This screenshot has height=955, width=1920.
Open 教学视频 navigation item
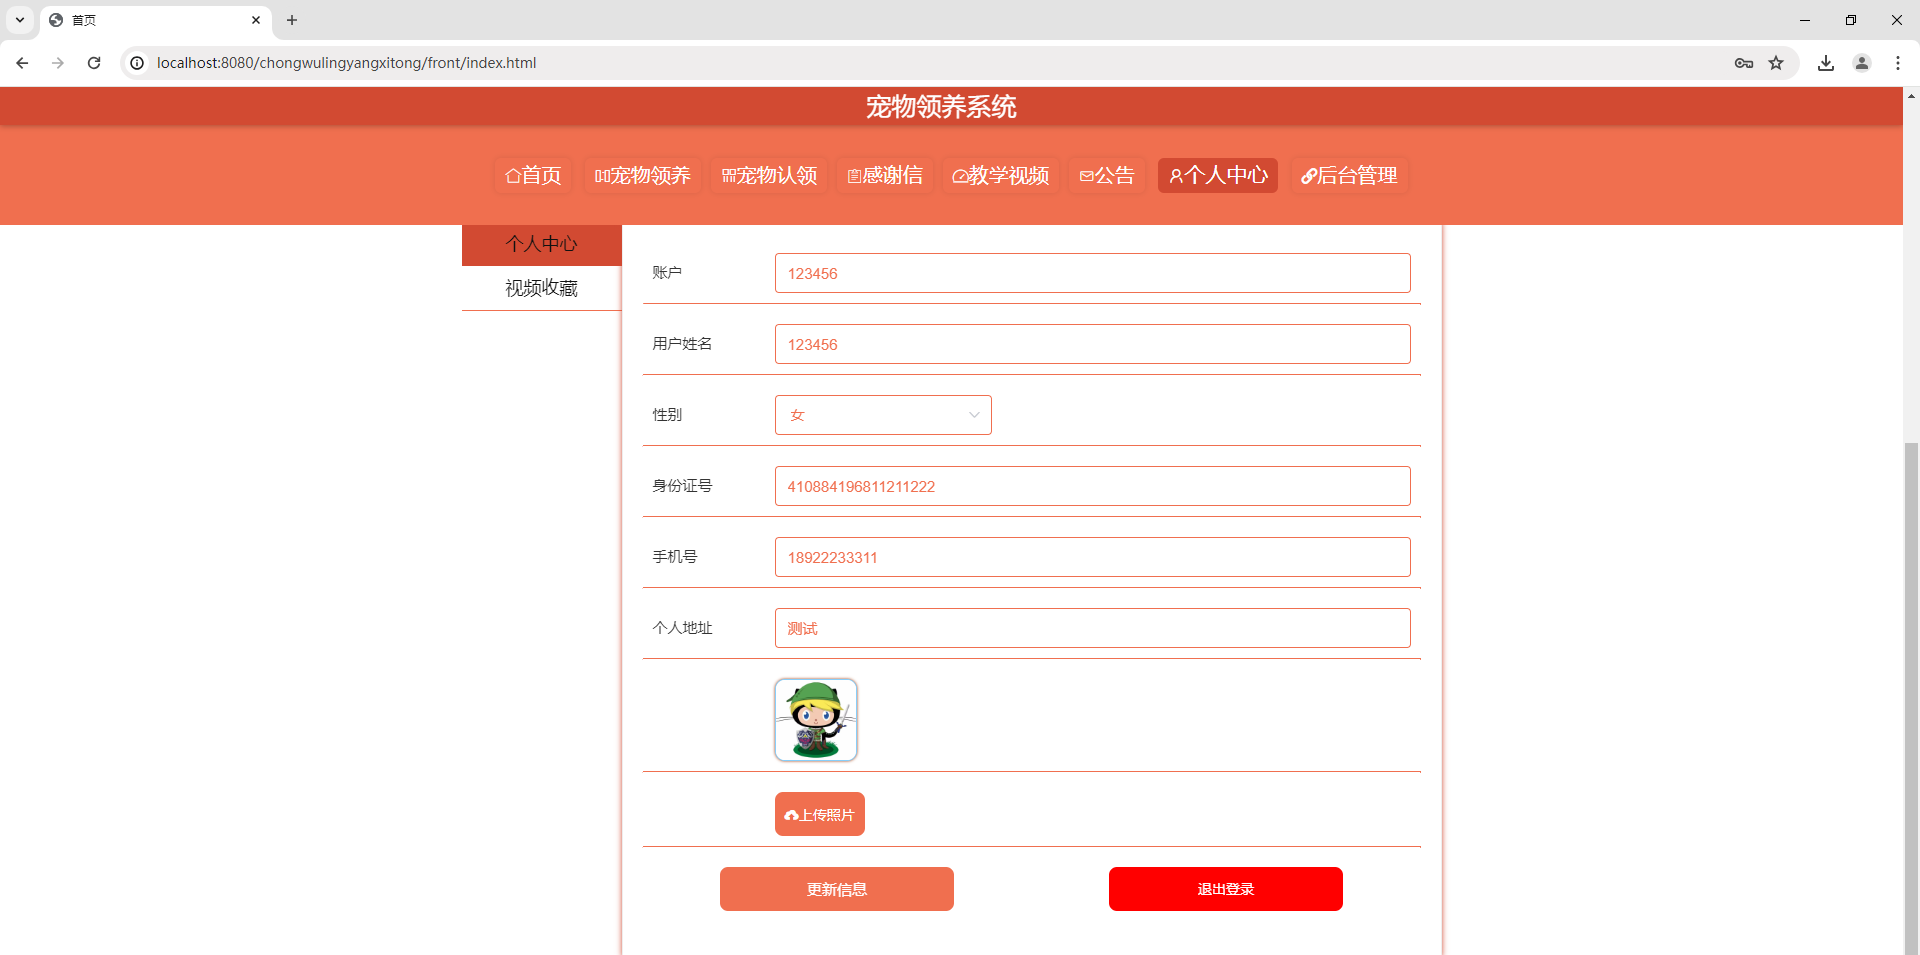pos(1001,176)
